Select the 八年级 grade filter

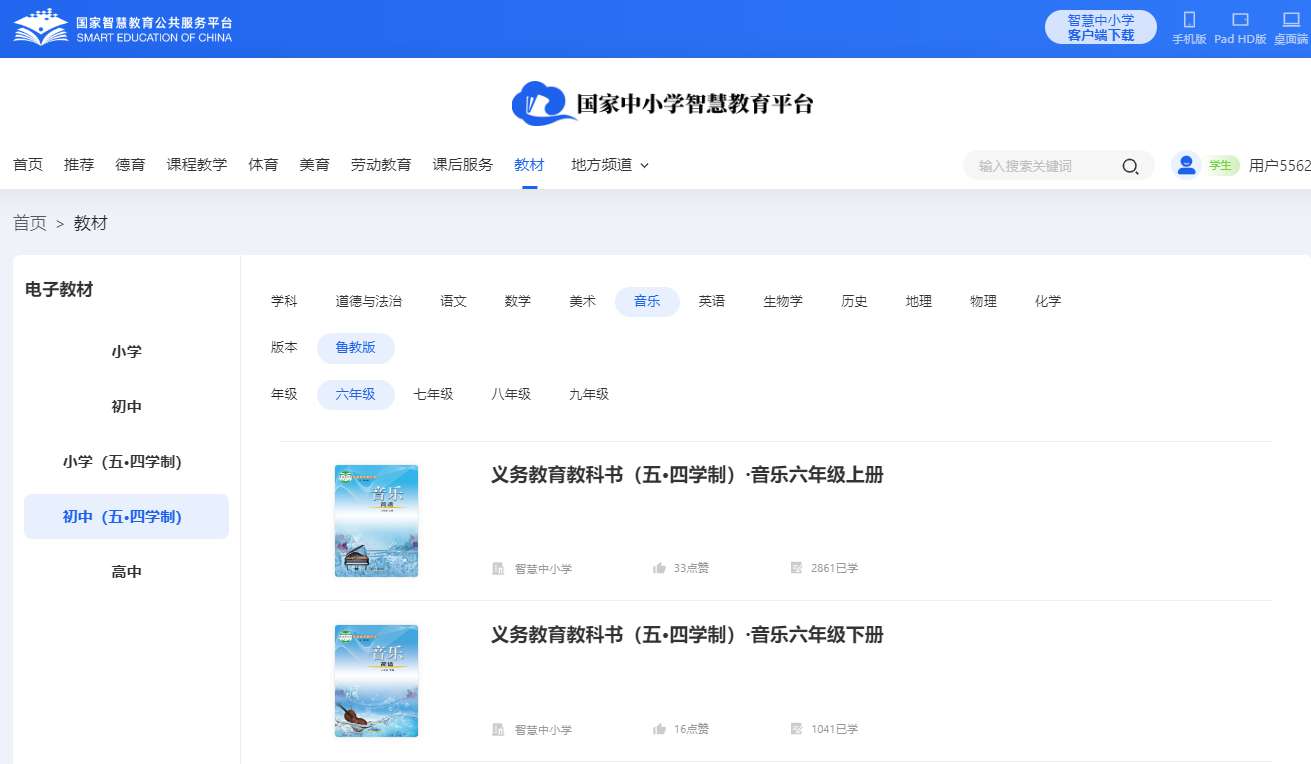tap(511, 395)
